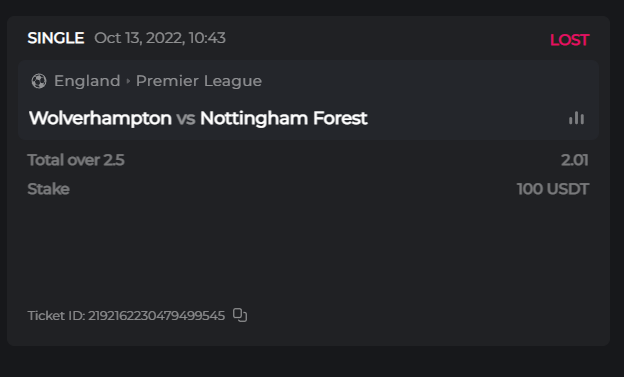Click the LOST status label
624x377 pixels.
(x=569, y=40)
